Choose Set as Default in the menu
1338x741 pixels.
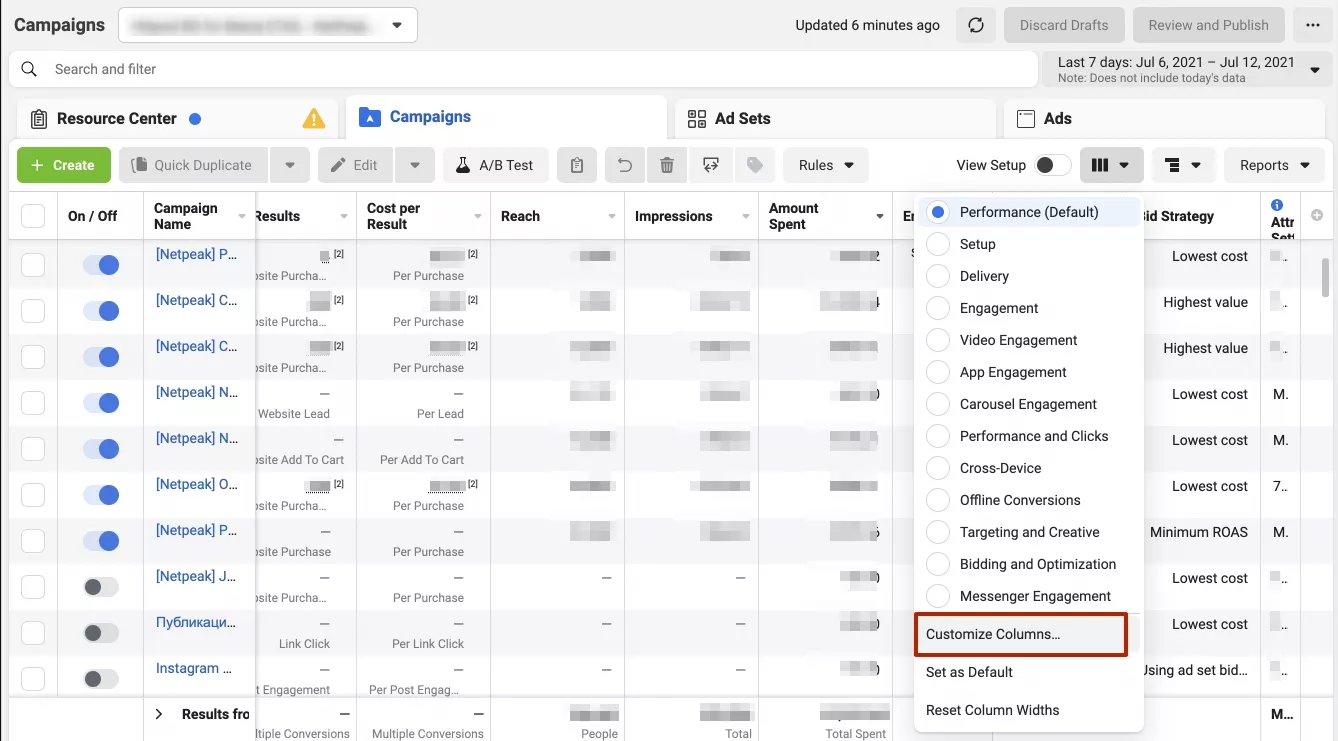(1029, 672)
